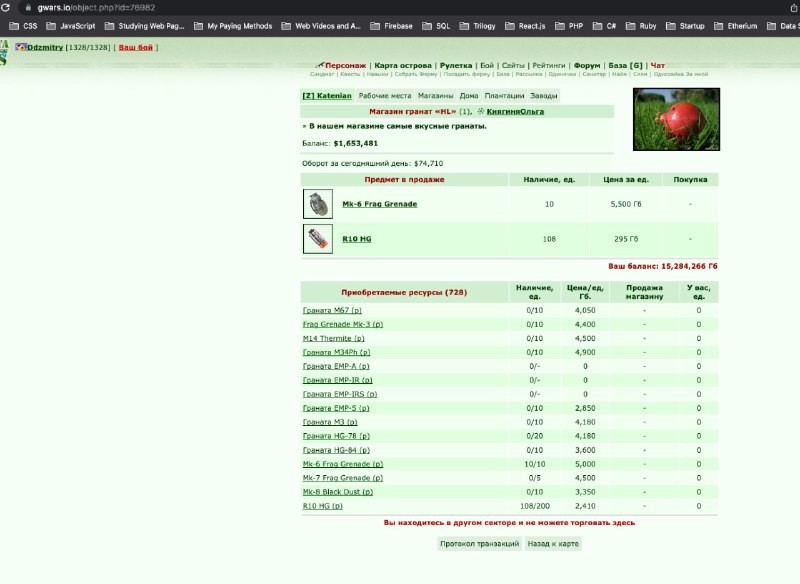Screen dimensions: 800x584
Task: Click the Протокол транзакций button
Action: pyautogui.click(x=480, y=544)
